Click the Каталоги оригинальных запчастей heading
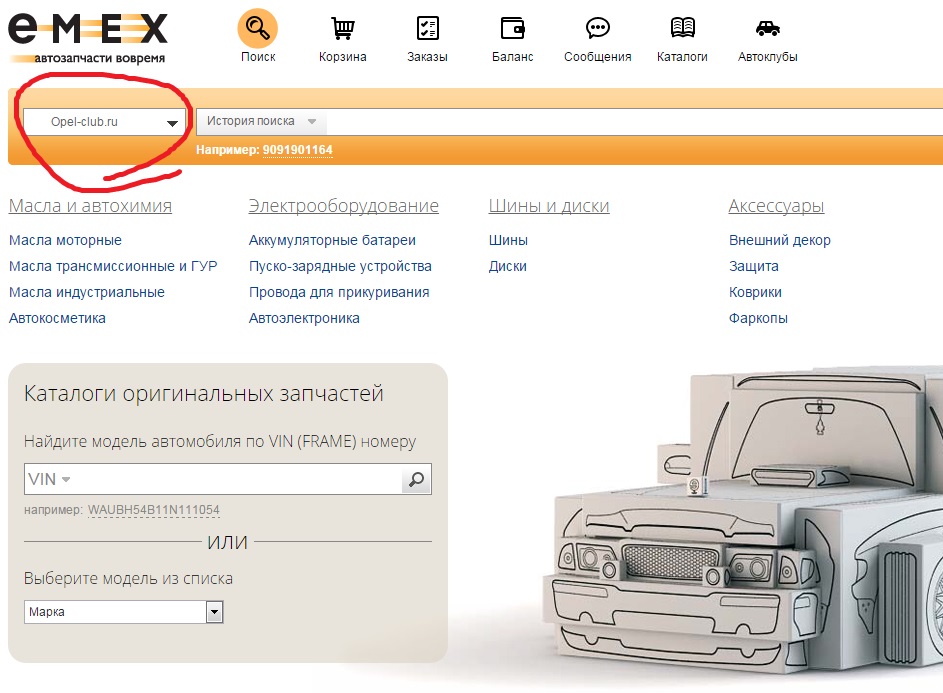Screen dimensions: 943x693 (204, 393)
